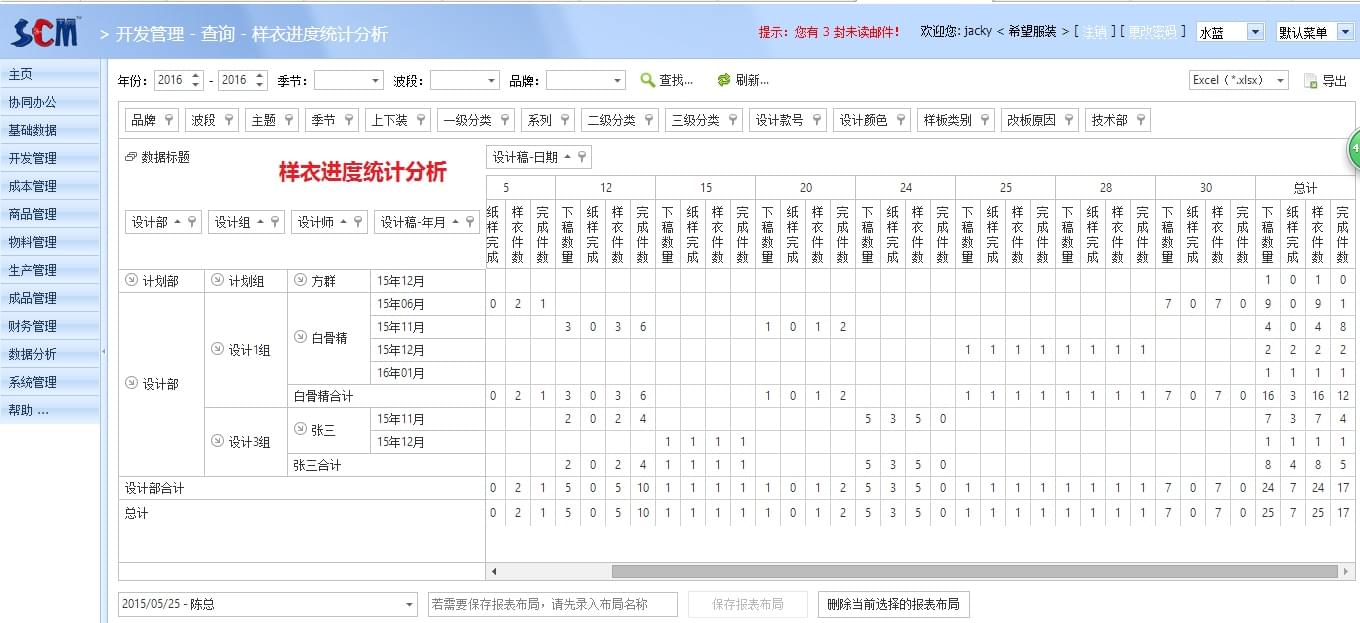
Task: Toggle ascending sort on 设计组 header
Action: (x=258, y=221)
